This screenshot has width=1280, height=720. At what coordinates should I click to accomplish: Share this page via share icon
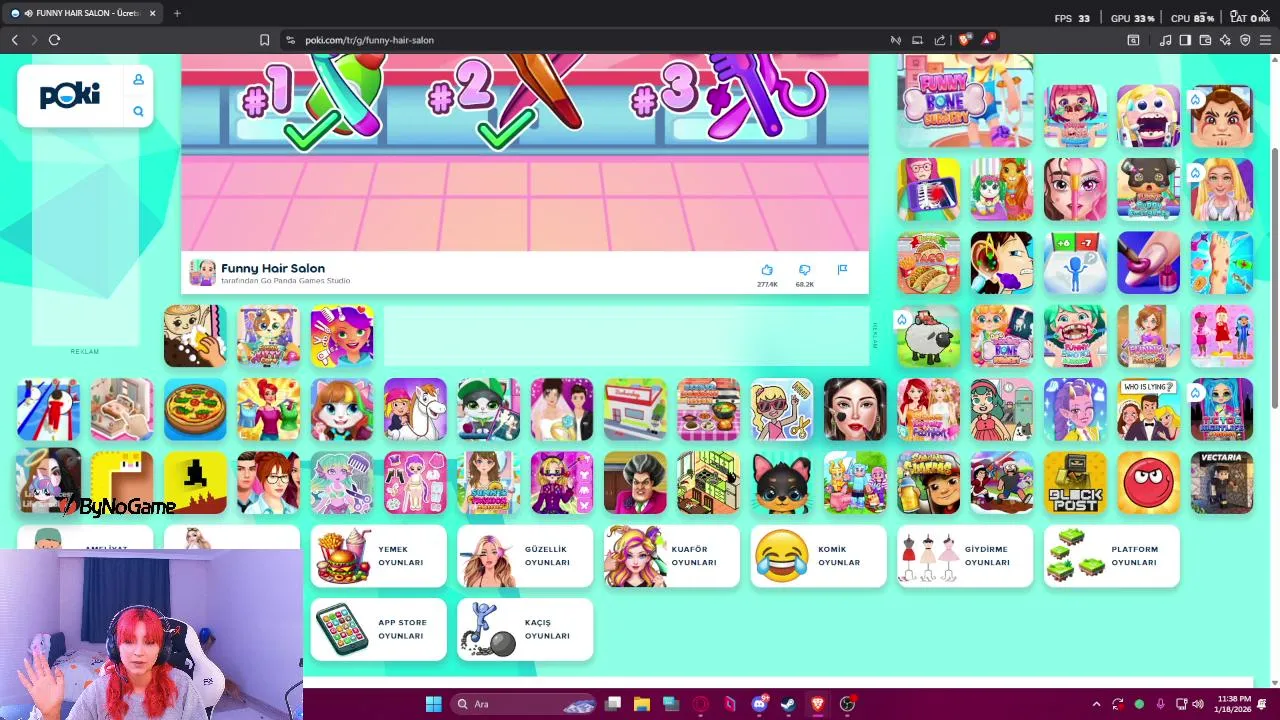pyautogui.click(x=940, y=40)
